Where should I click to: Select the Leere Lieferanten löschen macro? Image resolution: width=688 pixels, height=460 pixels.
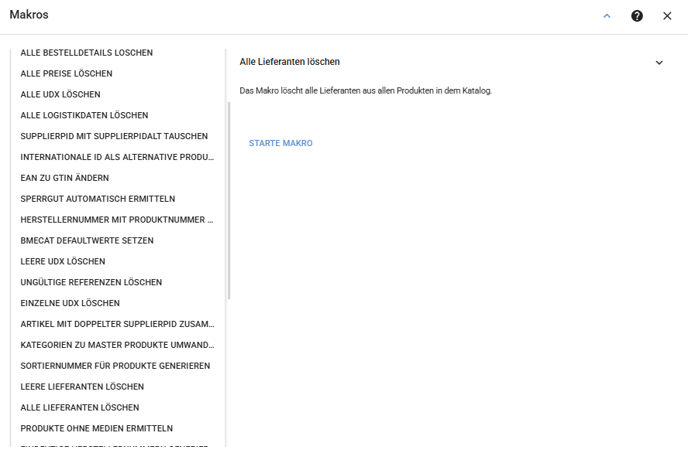pyautogui.click(x=82, y=387)
